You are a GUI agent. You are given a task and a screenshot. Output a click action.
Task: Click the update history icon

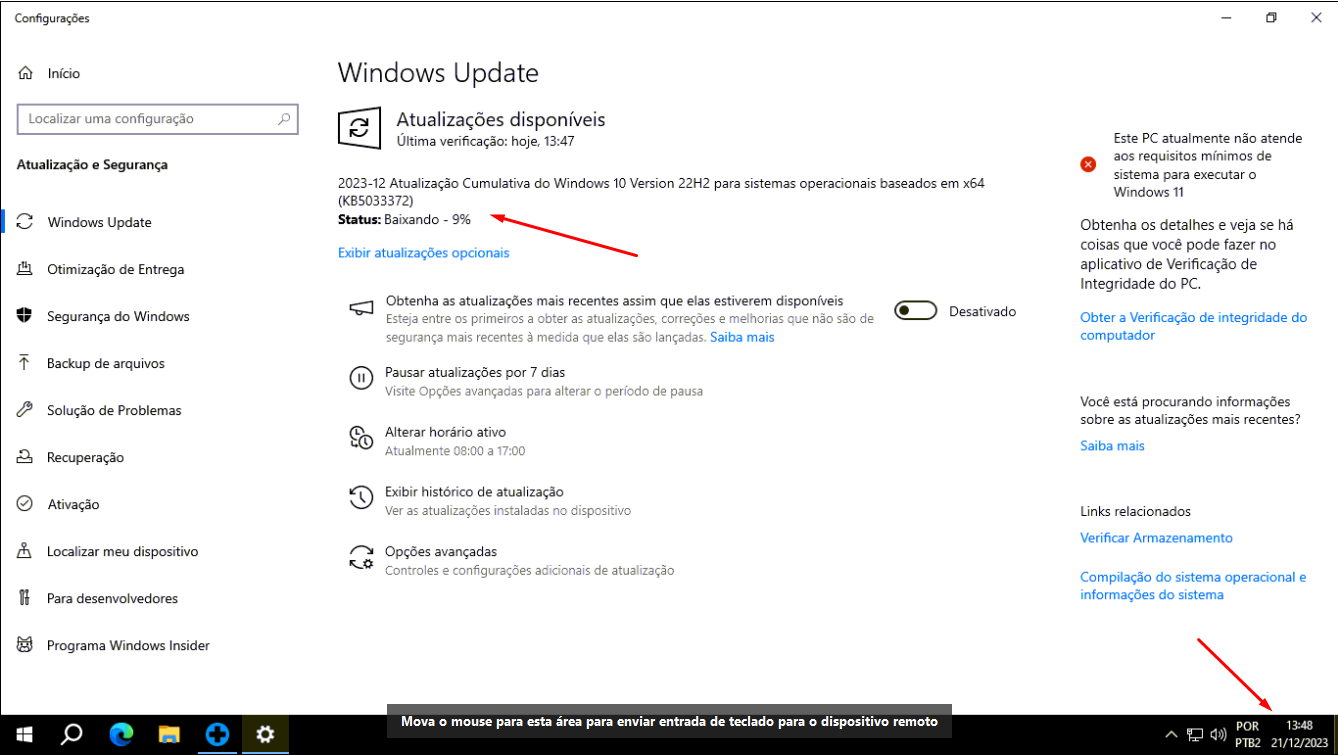click(360, 497)
